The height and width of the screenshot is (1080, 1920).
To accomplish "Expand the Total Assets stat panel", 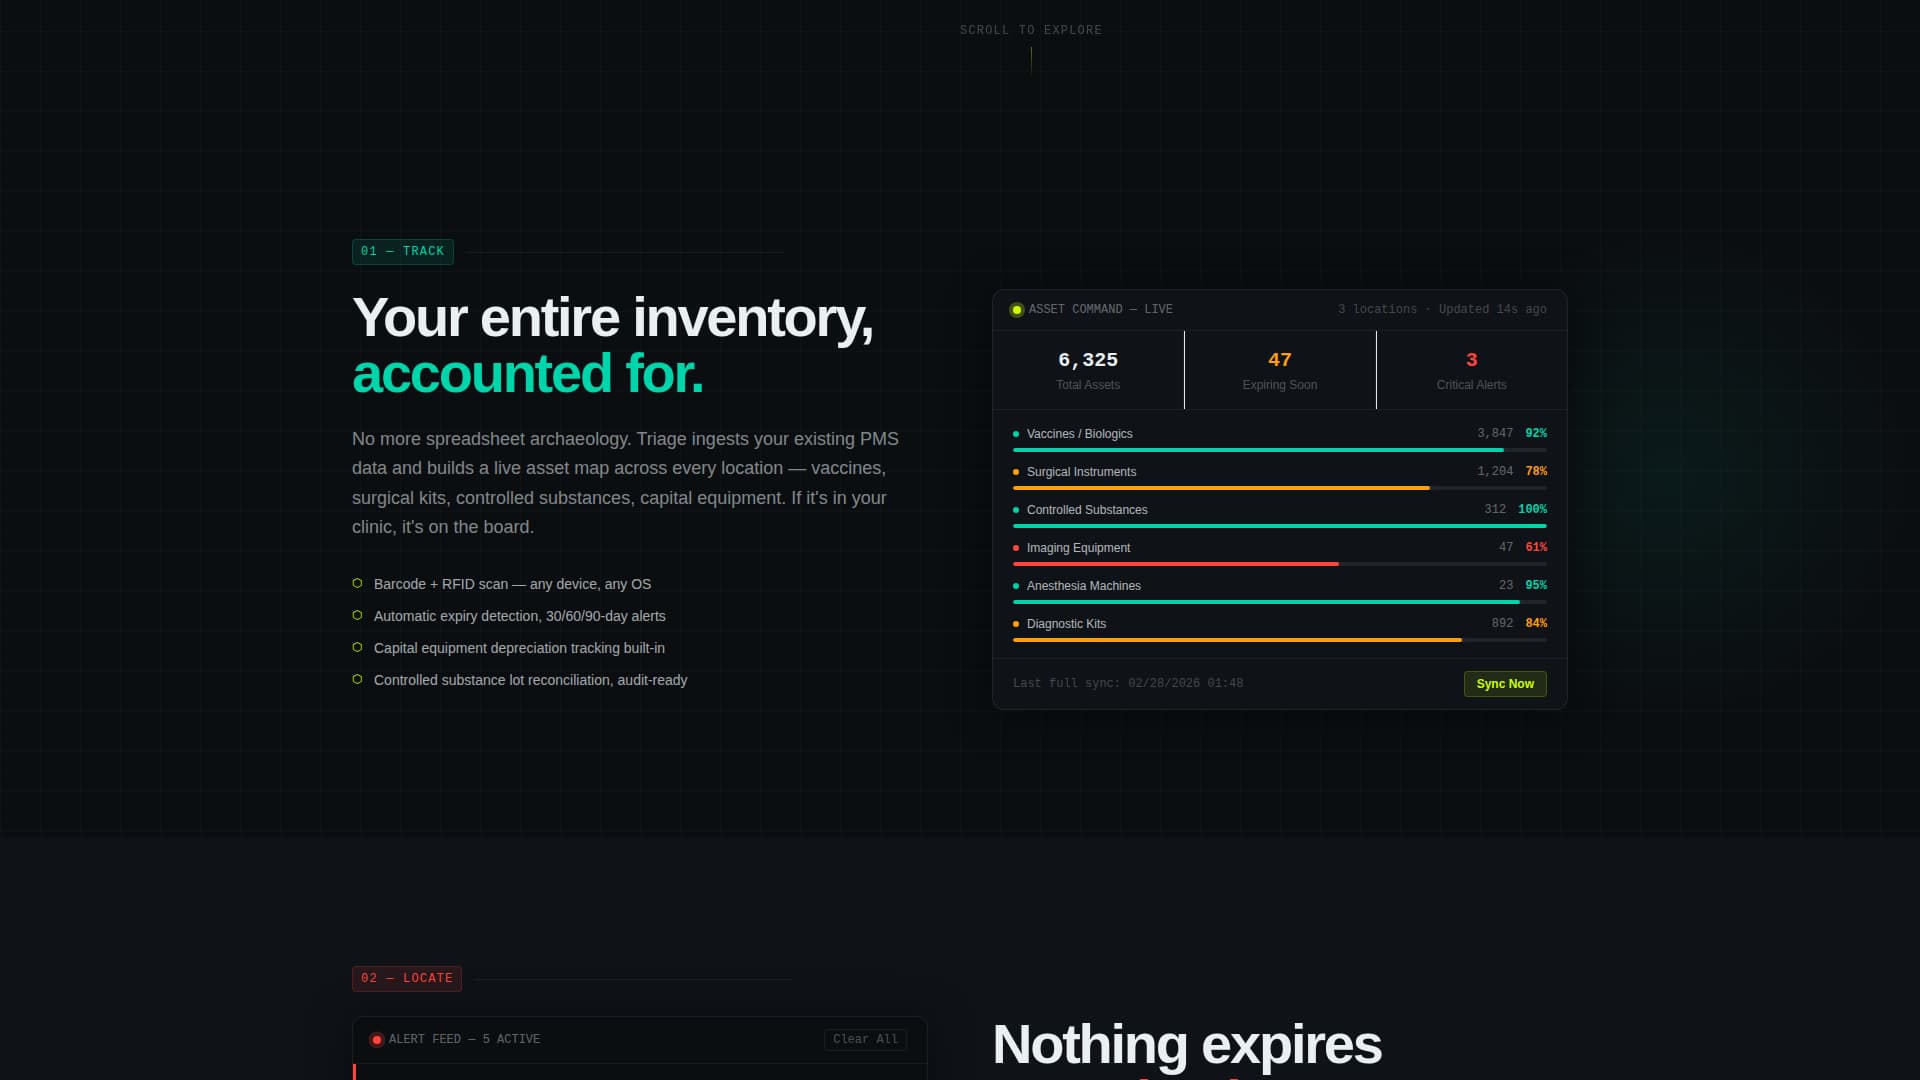I will [1088, 370].
